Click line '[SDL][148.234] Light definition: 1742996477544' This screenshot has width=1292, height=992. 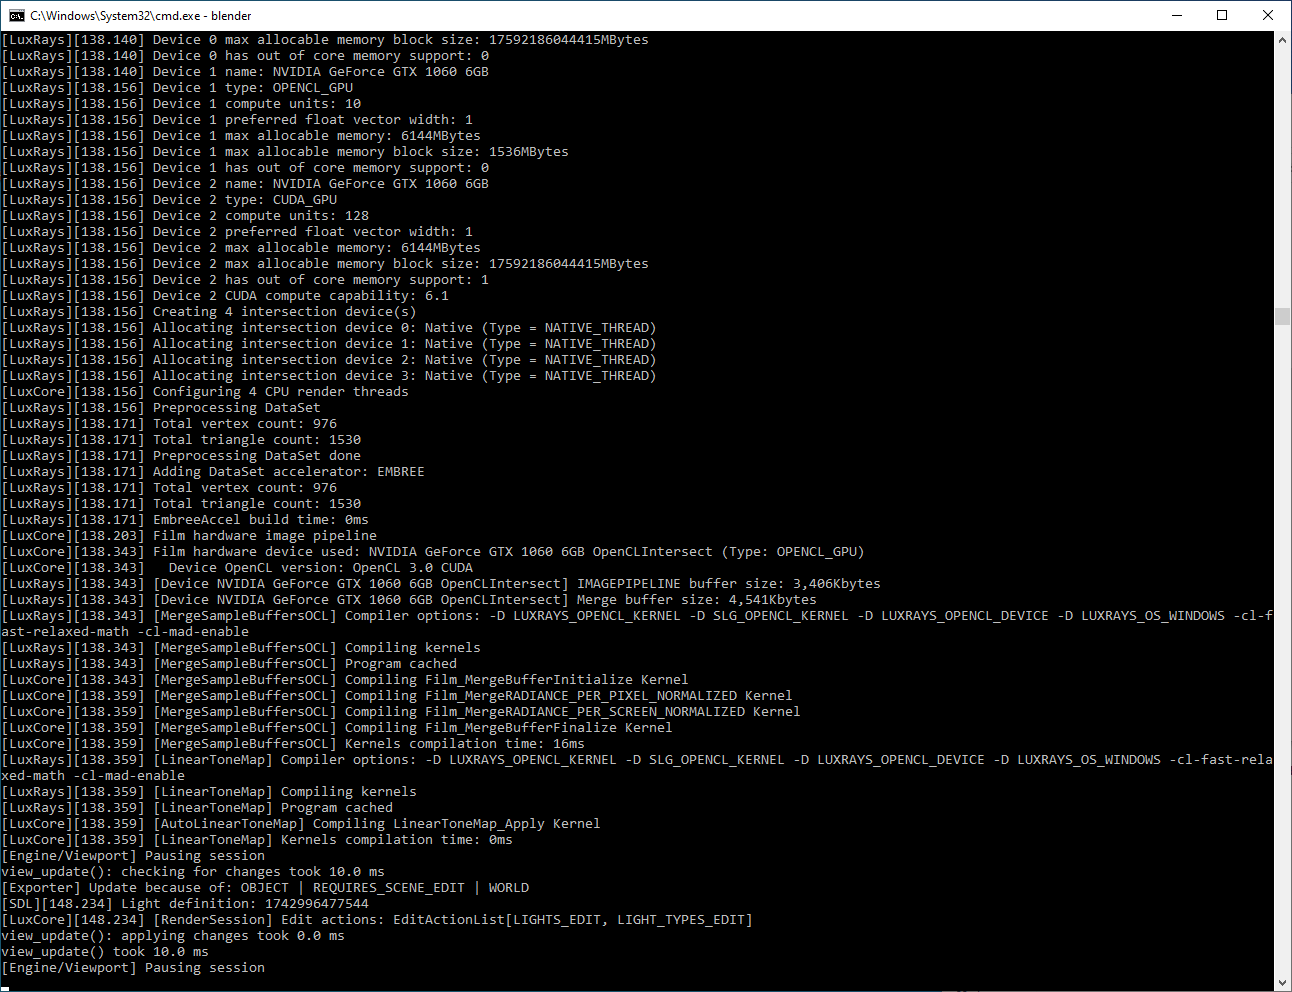tap(185, 904)
